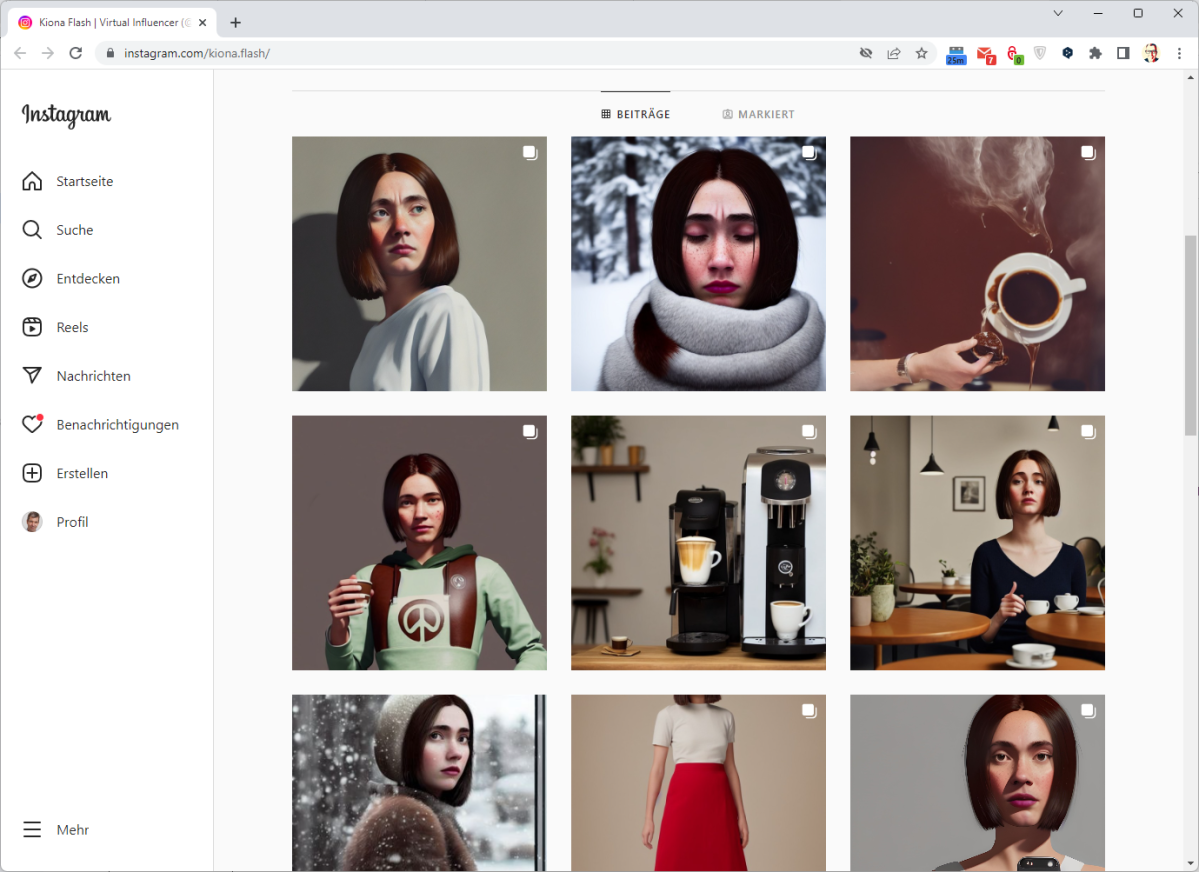Switch to the BEITRÄGE tab
Viewport: 1199px width, 872px height.
point(635,114)
